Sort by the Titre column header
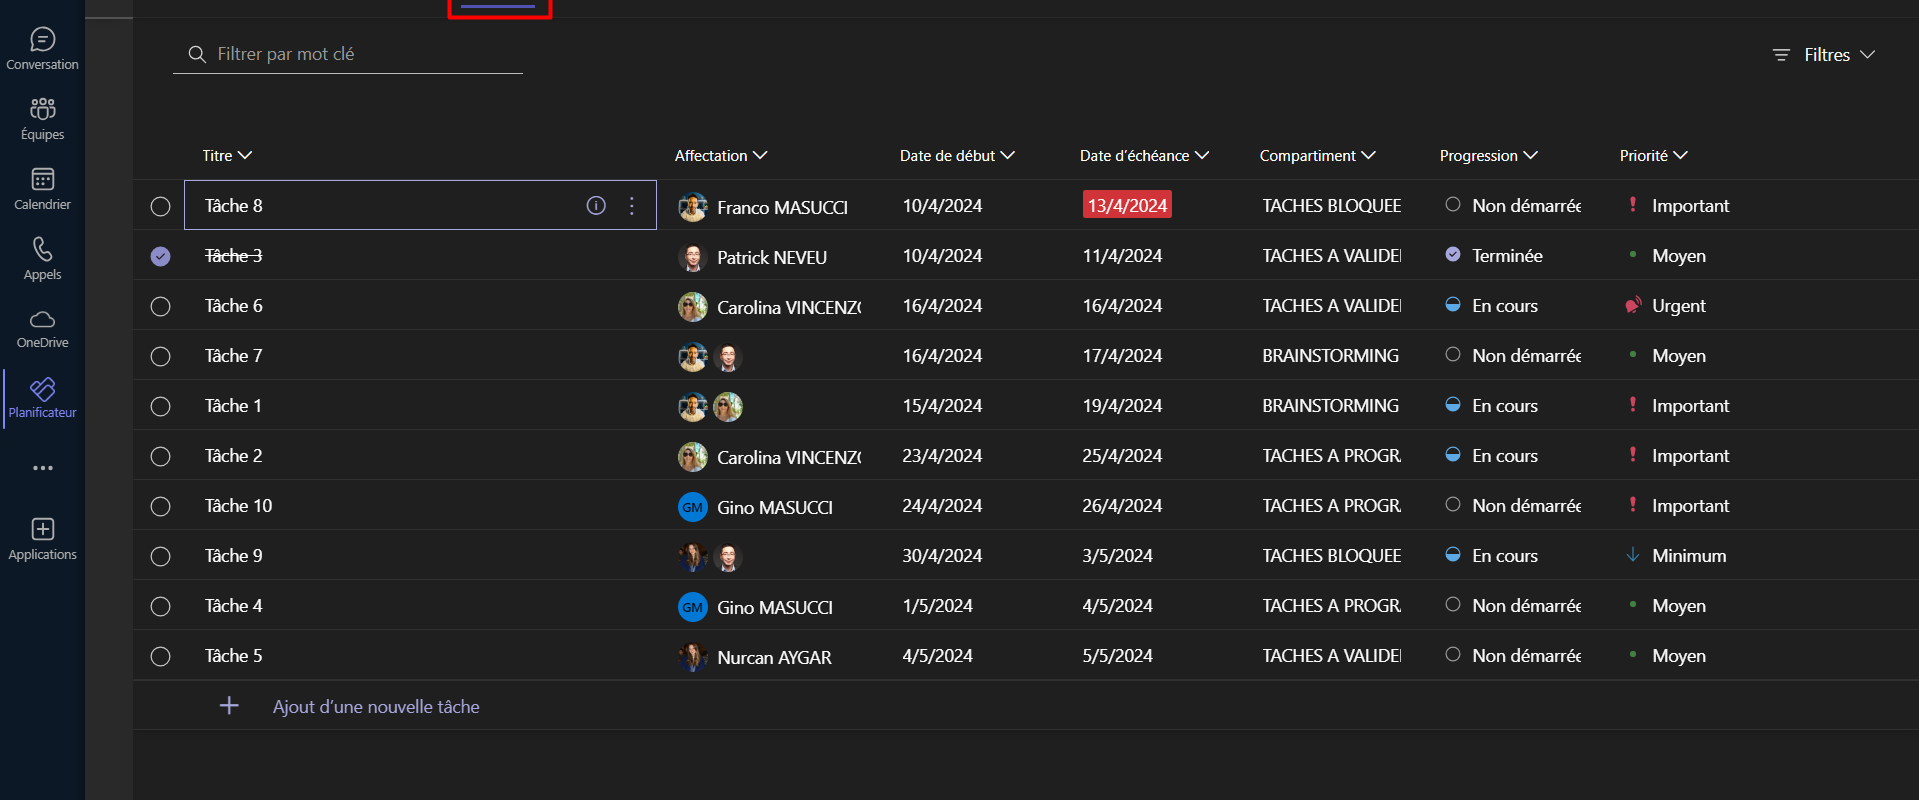This screenshot has width=1919, height=800. click(x=226, y=156)
